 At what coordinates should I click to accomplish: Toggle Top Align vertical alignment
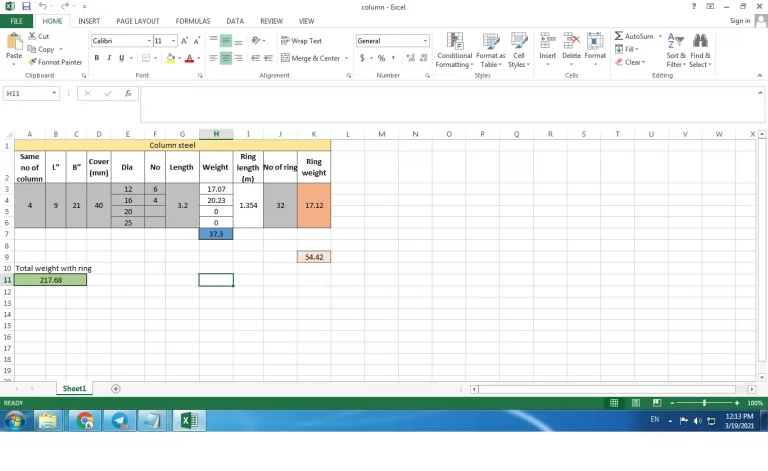click(214, 41)
